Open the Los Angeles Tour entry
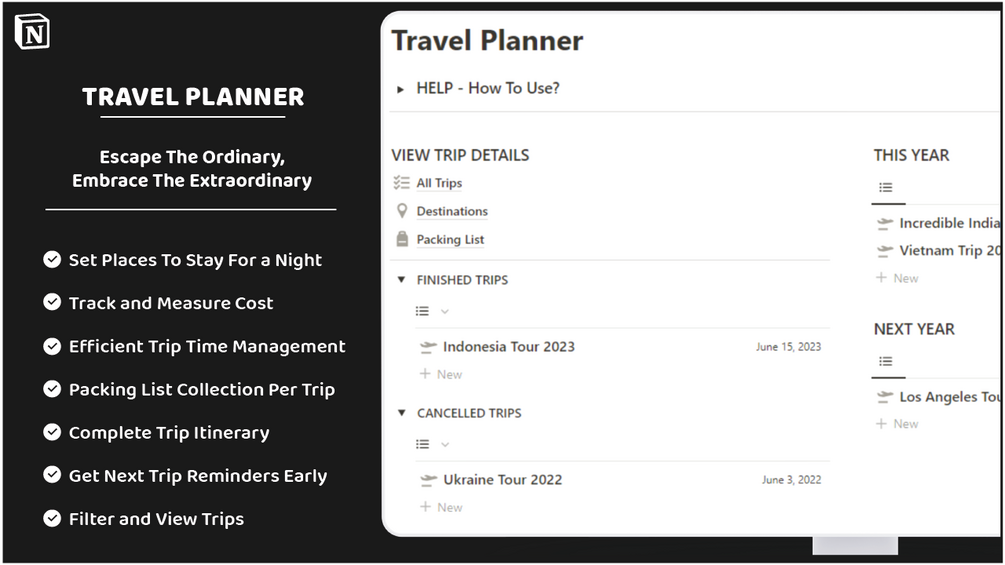 [x=948, y=397]
